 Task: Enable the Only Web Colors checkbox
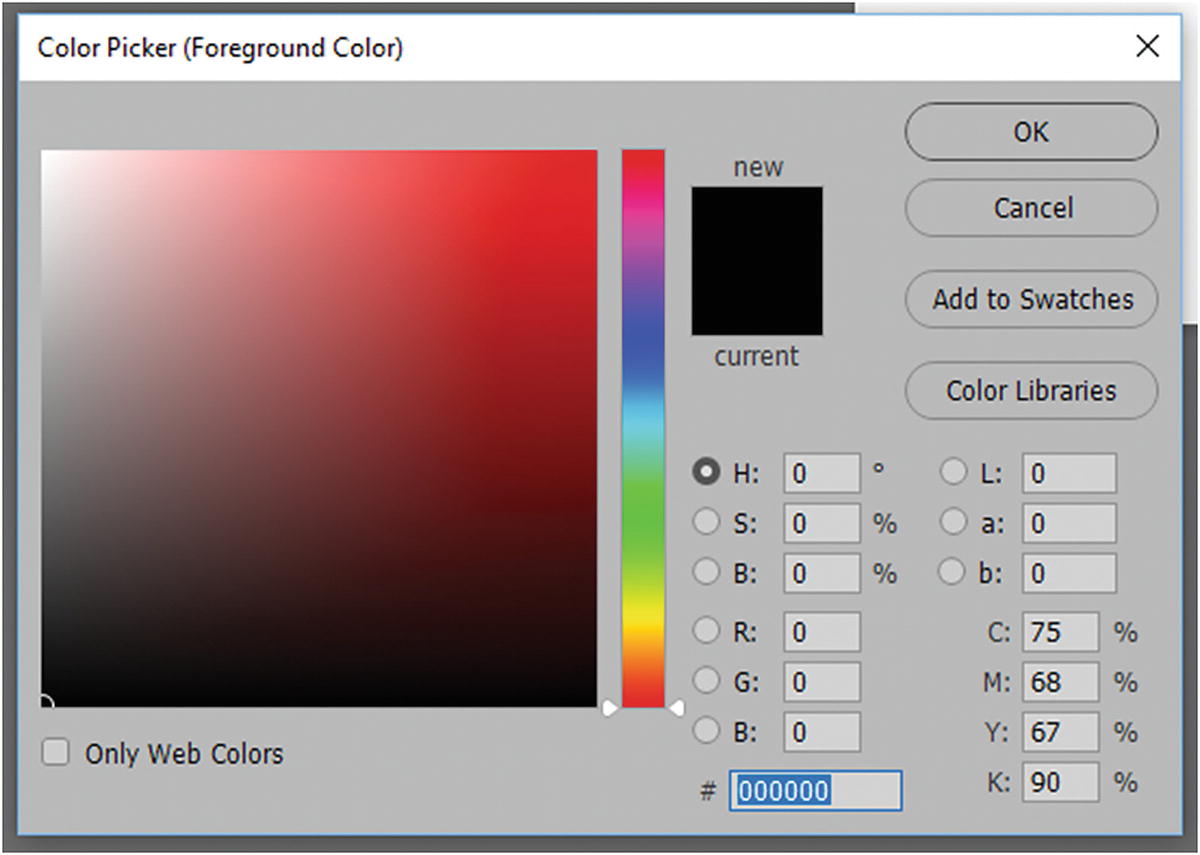tap(55, 753)
